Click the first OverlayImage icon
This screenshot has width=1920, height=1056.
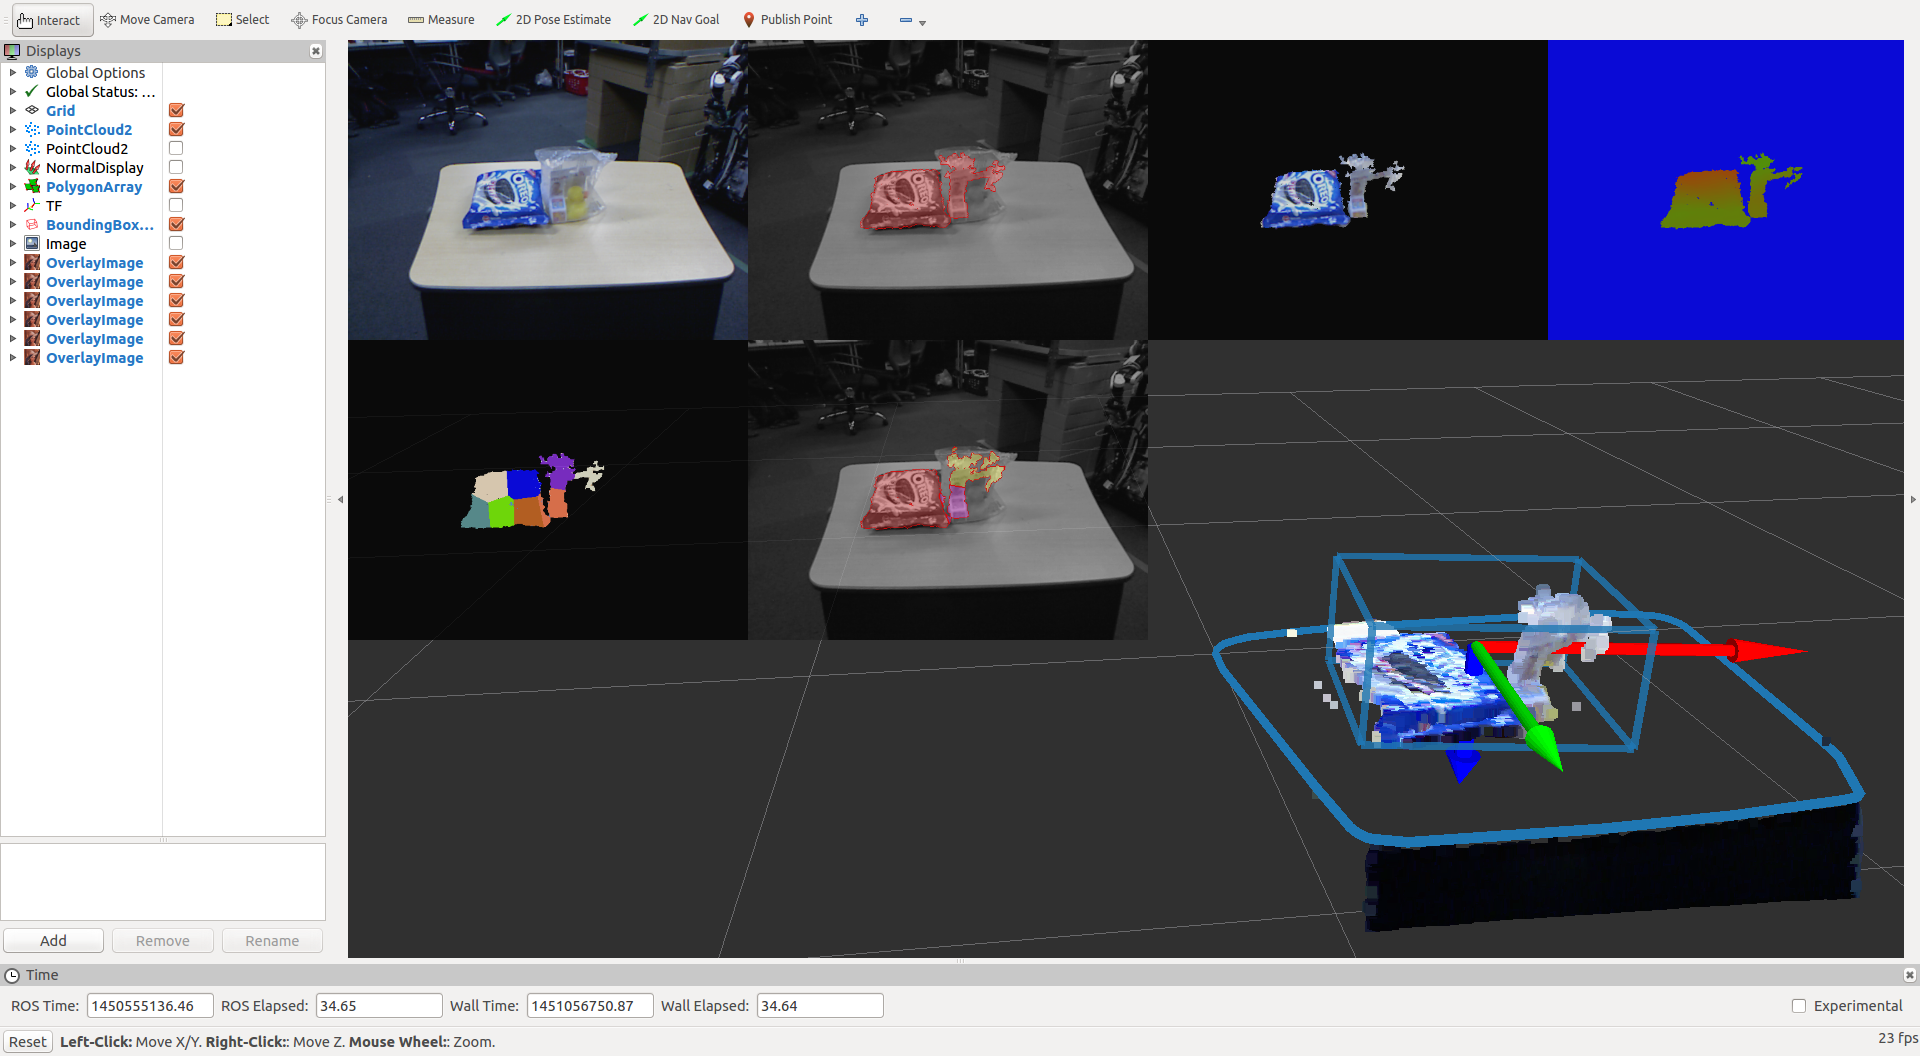pyautogui.click(x=32, y=262)
